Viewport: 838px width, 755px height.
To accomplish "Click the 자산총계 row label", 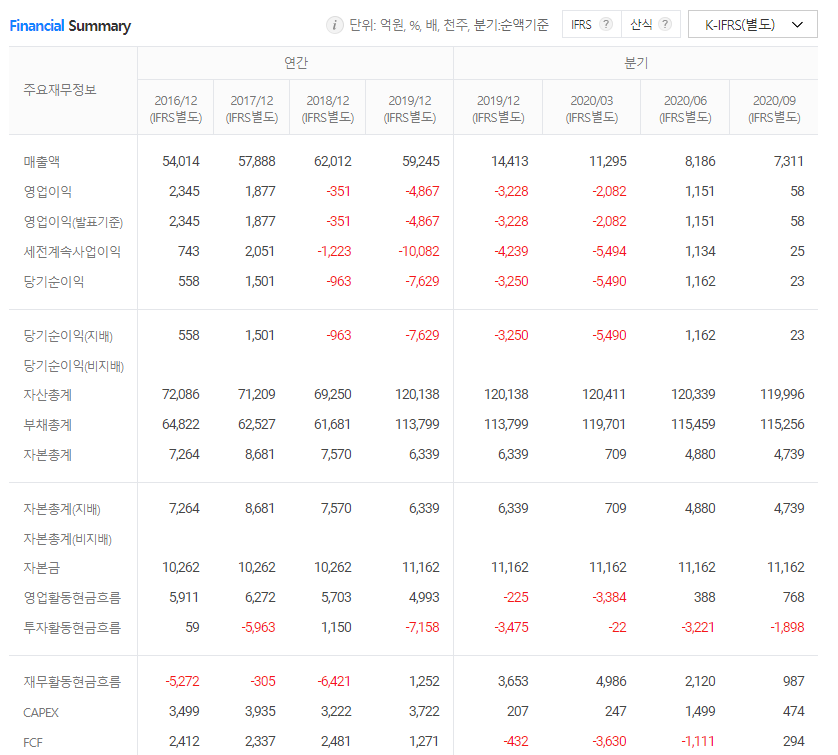I will pyautogui.click(x=48, y=394).
